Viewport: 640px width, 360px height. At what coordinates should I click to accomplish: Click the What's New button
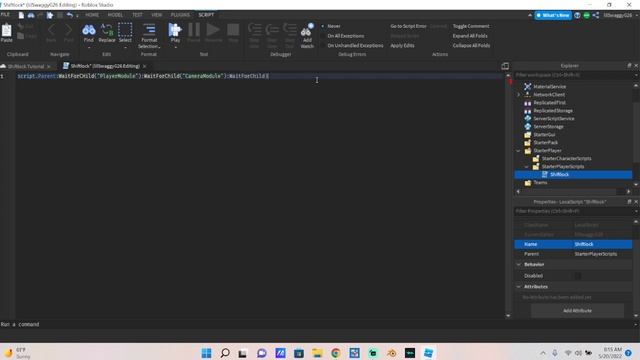(553, 15)
